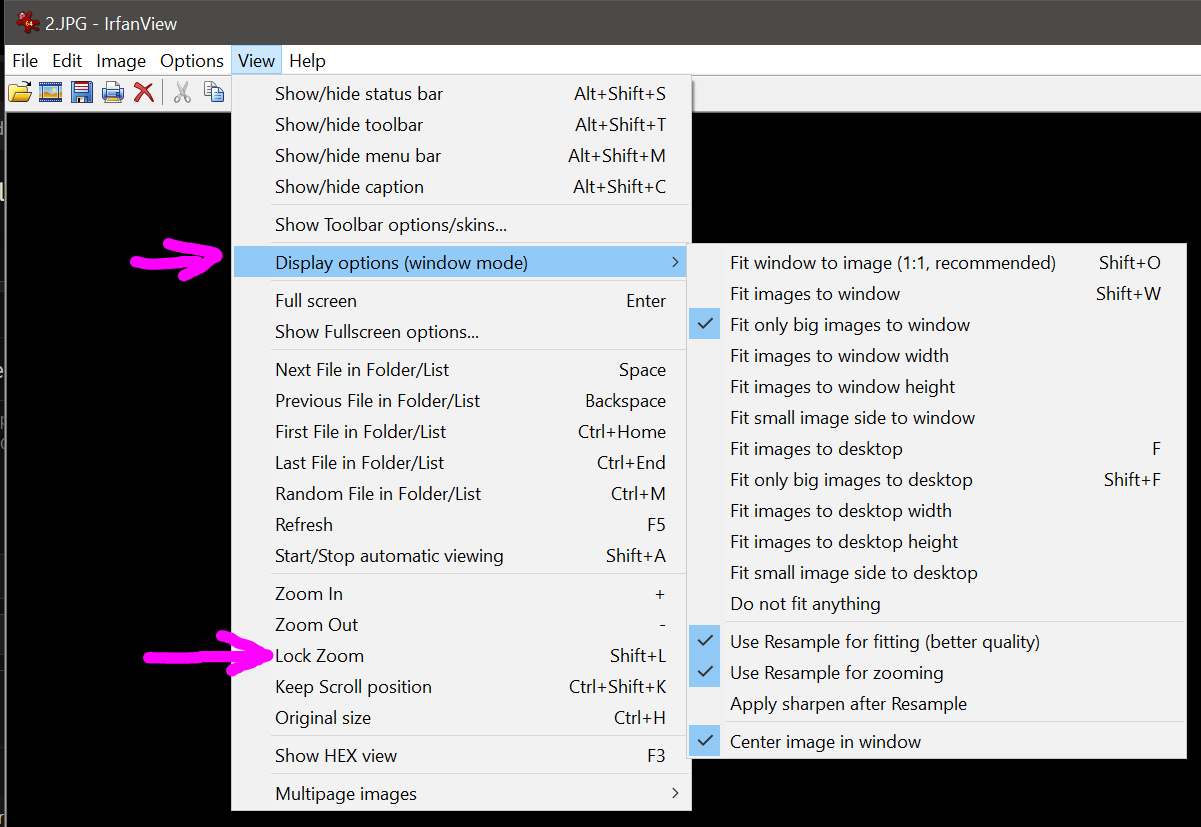Select Fit small image side to desktop
This screenshot has height=827, width=1201.
click(x=937, y=573)
